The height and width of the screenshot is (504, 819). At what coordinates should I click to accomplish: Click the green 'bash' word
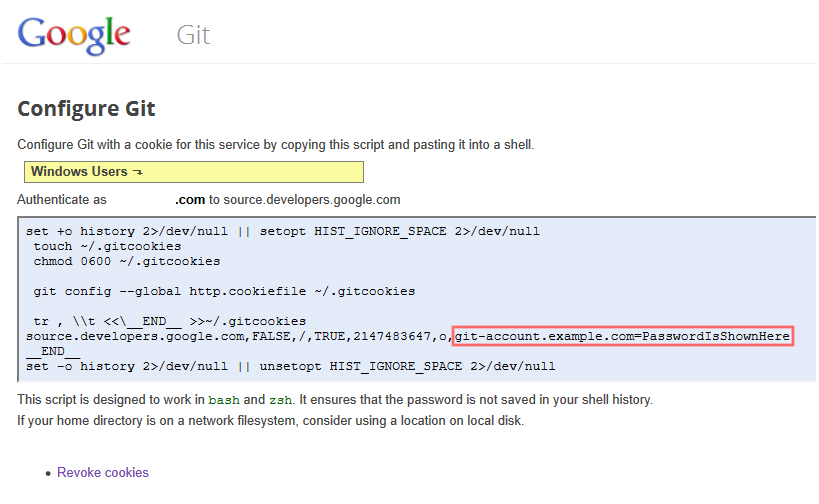click(224, 400)
